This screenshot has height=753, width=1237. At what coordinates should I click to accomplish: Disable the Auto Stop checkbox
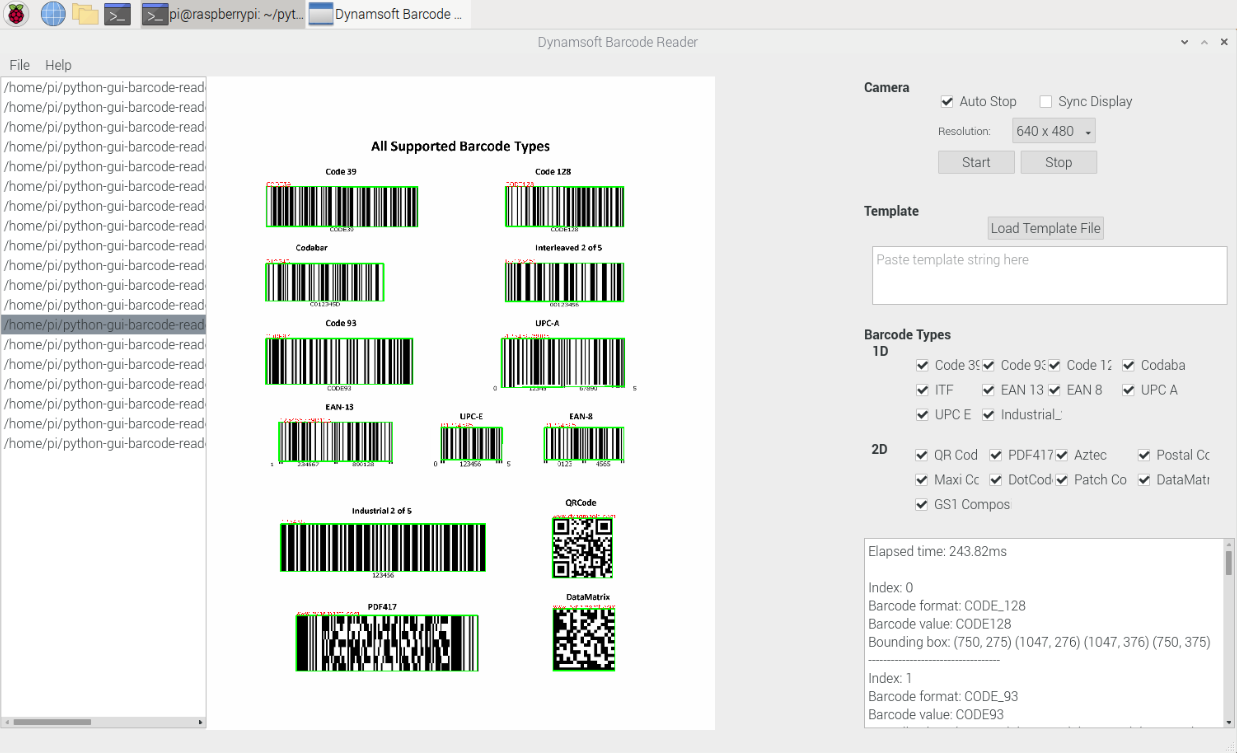pos(947,102)
